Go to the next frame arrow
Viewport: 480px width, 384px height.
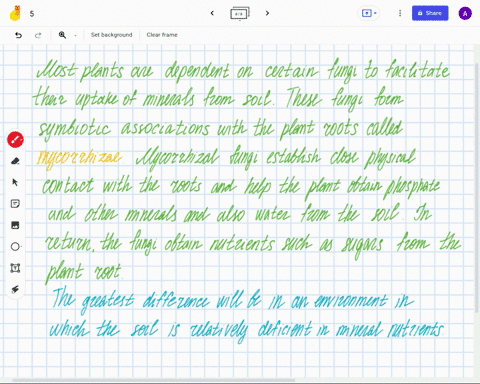[267, 13]
